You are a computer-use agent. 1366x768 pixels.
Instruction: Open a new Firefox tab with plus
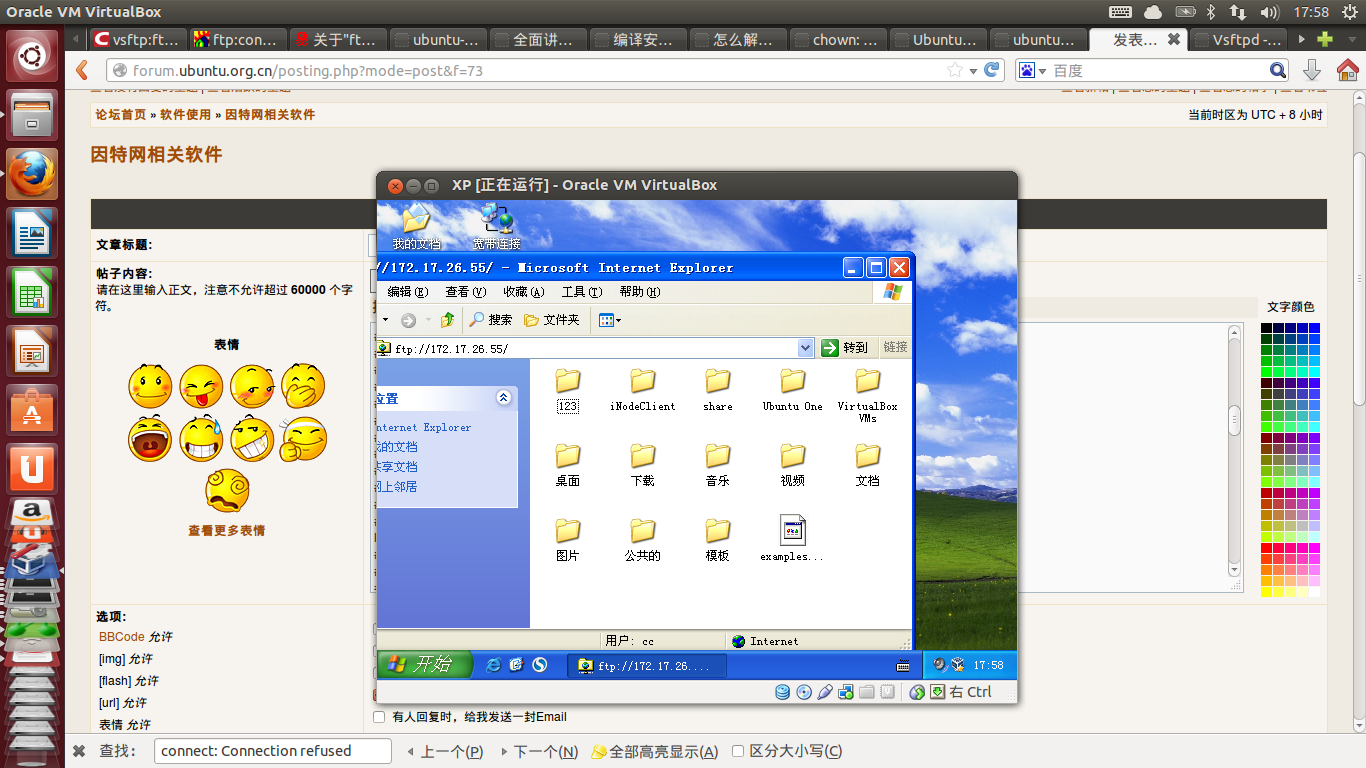coord(1325,39)
